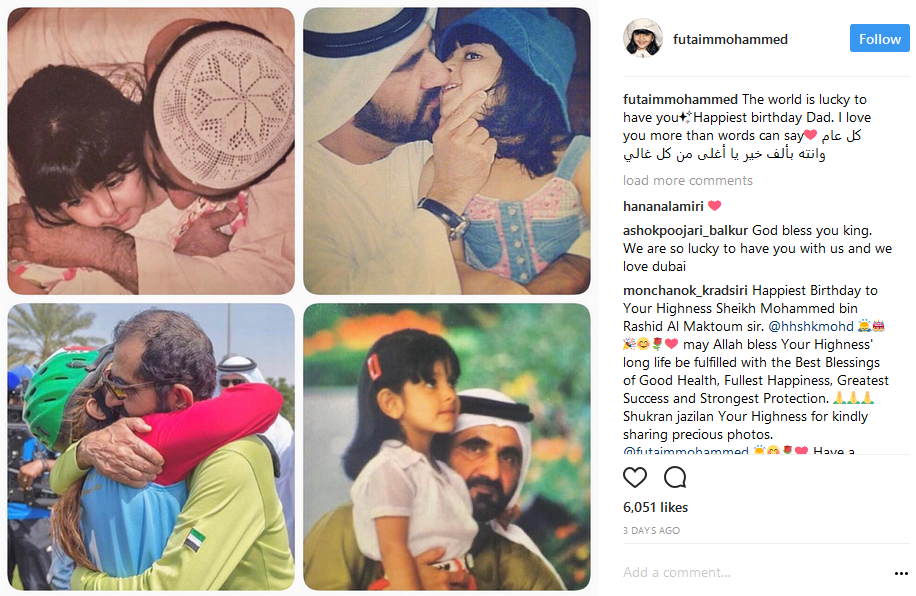Open futaimmohammed username in the caption
The height and width of the screenshot is (596, 916).
[x=680, y=99]
